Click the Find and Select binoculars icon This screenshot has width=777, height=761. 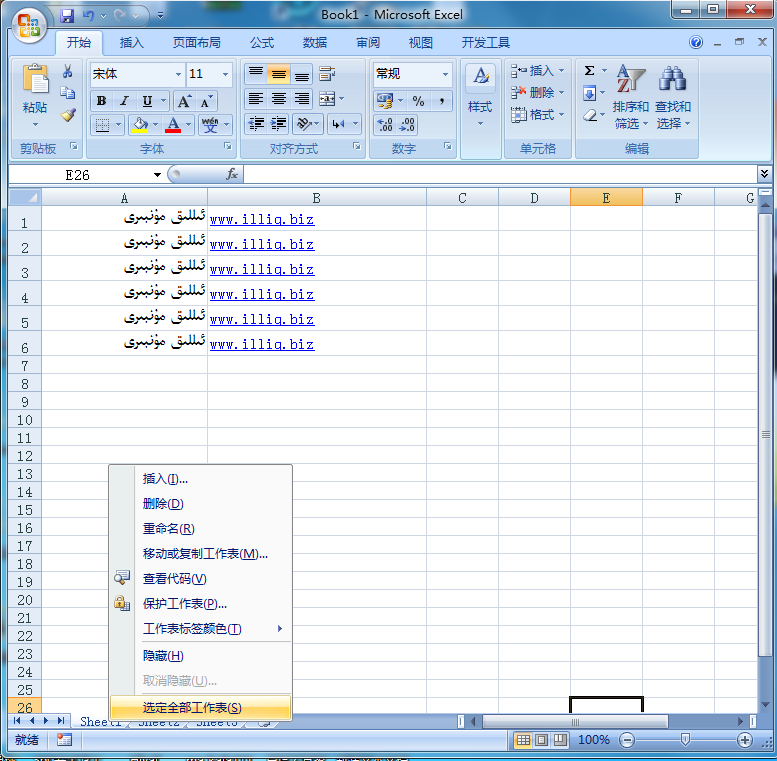(x=672, y=97)
